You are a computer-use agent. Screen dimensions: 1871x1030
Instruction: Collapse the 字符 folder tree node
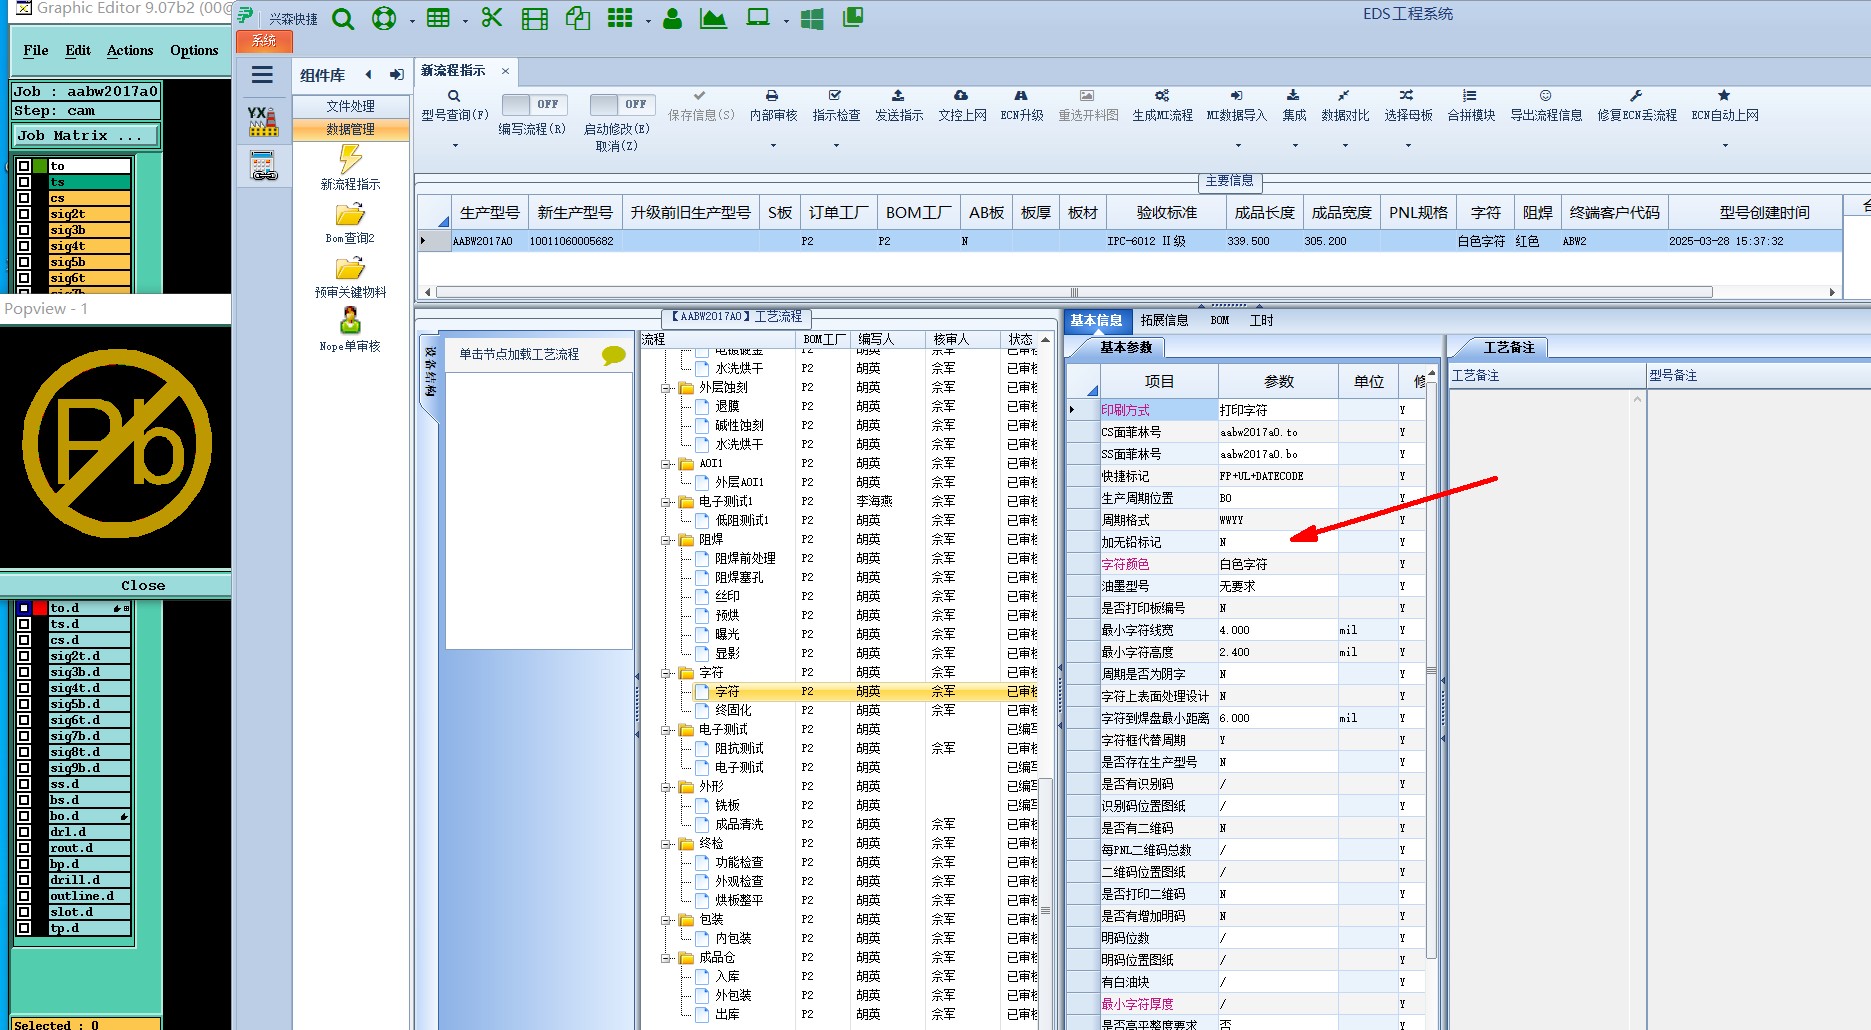coord(666,673)
